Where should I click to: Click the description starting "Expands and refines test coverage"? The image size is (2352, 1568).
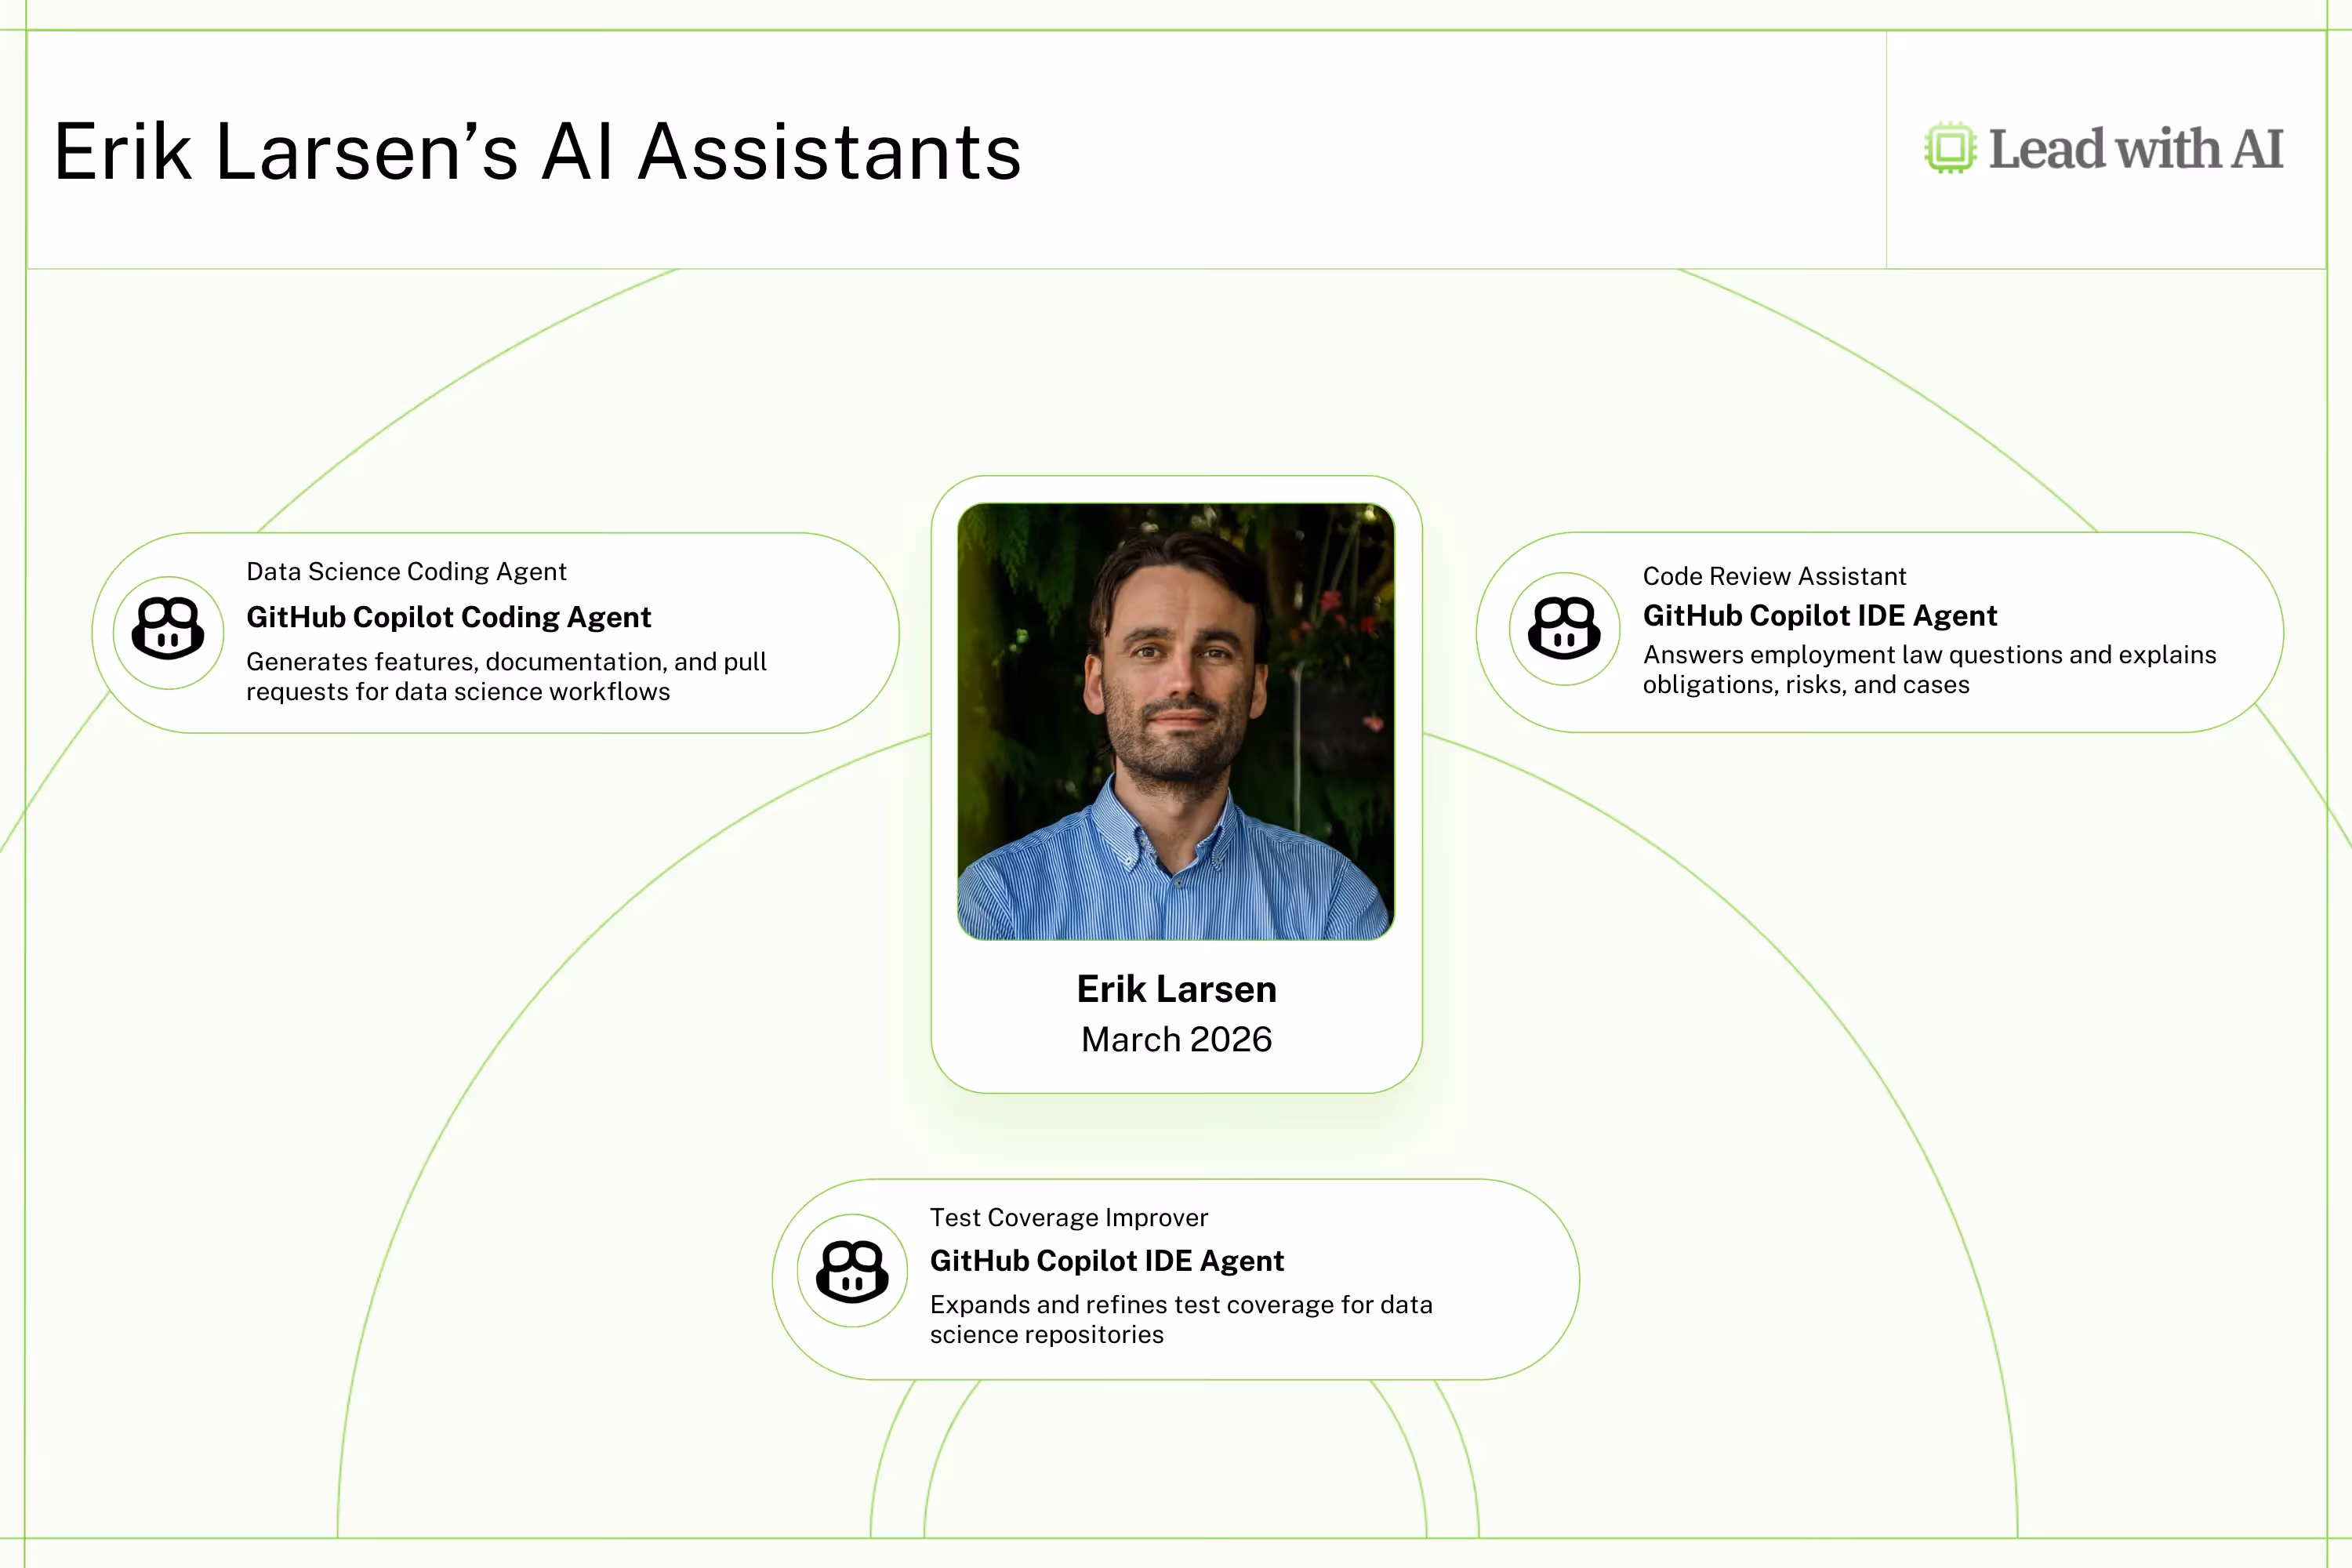pyautogui.click(x=1181, y=1319)
